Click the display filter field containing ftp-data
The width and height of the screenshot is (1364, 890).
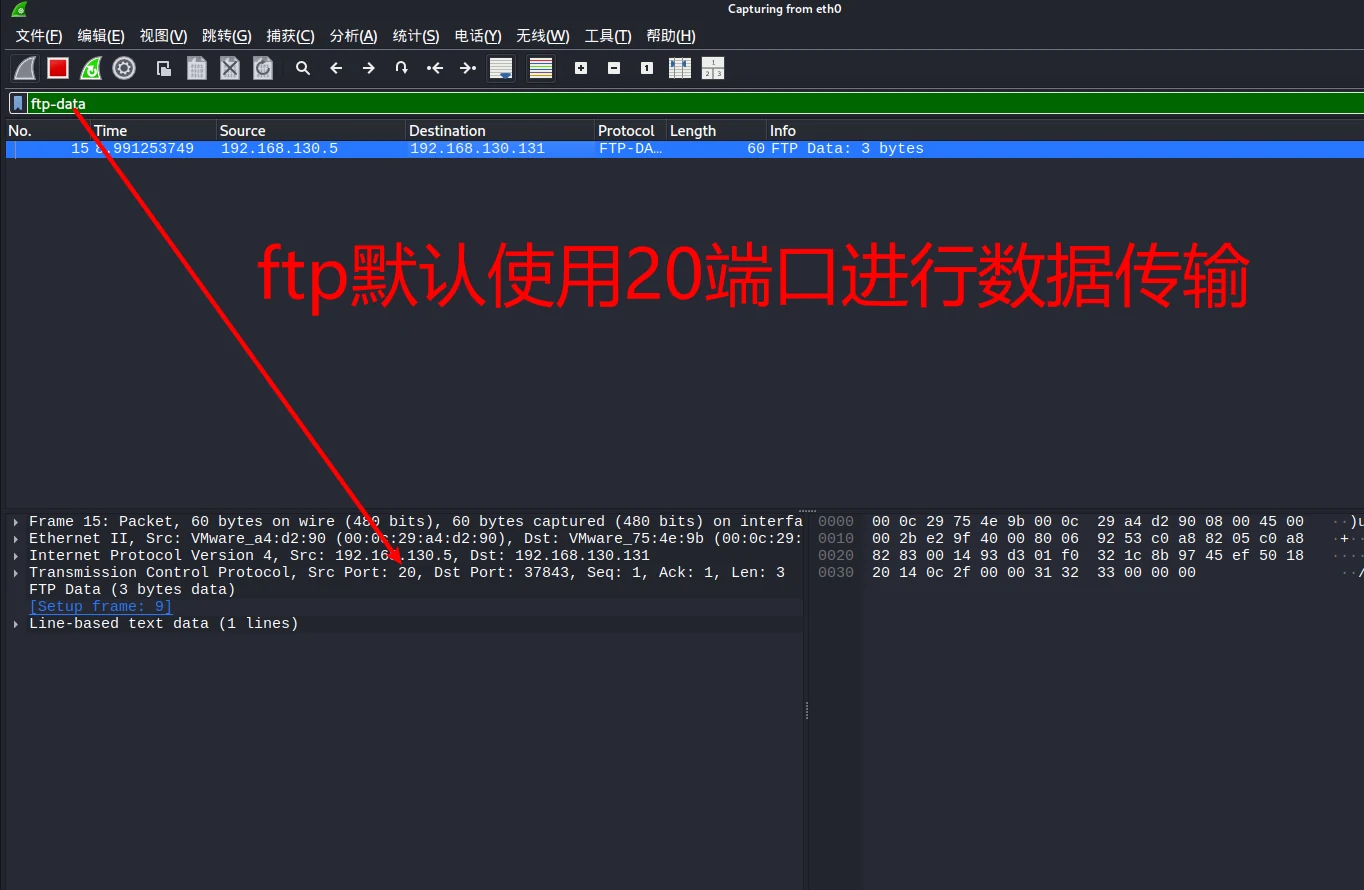[x=695, y=103]
